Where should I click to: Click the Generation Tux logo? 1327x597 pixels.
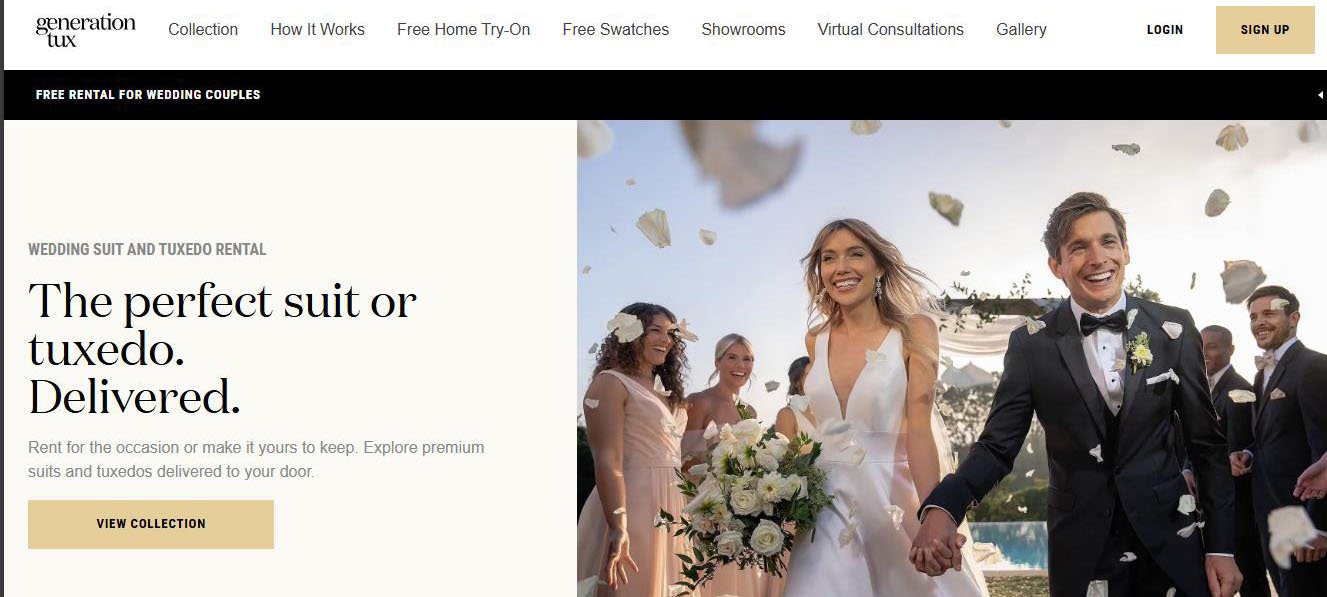coord(85,30)
